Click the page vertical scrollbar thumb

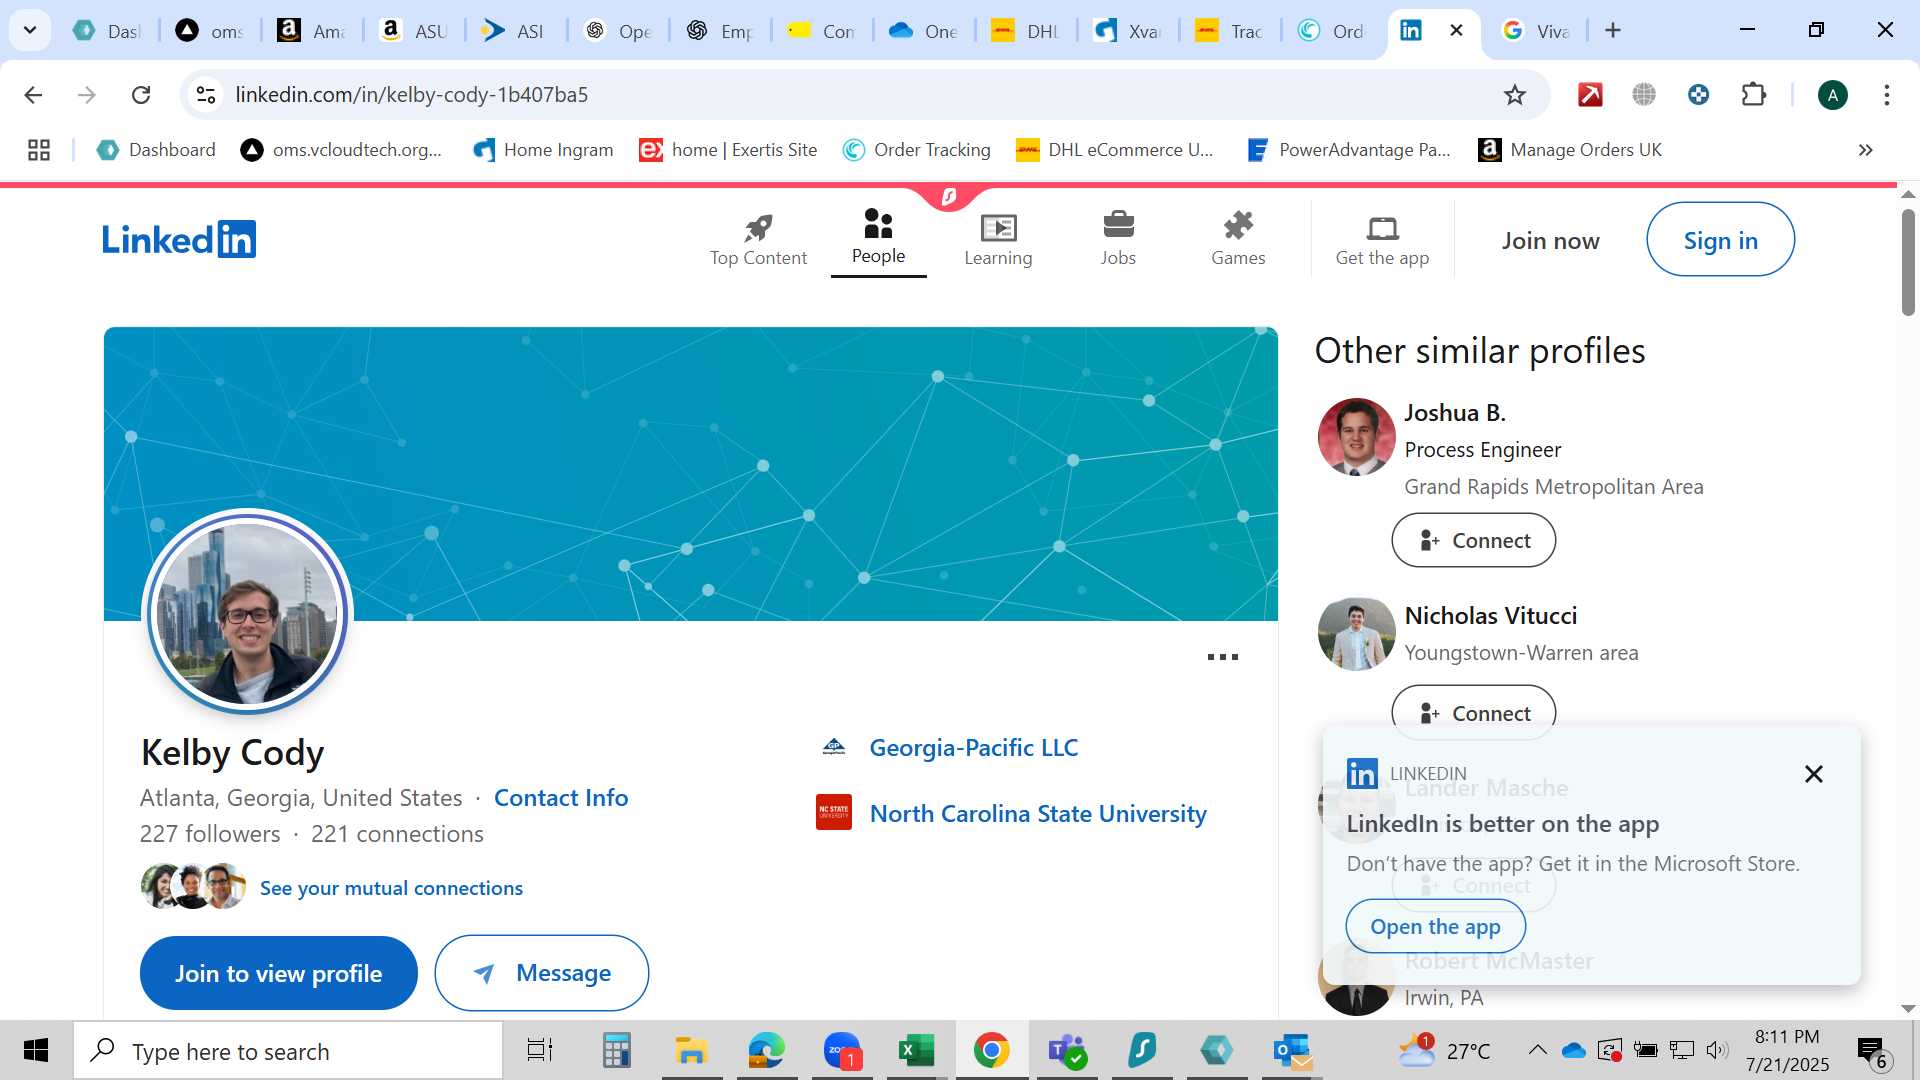[1908, 262]
